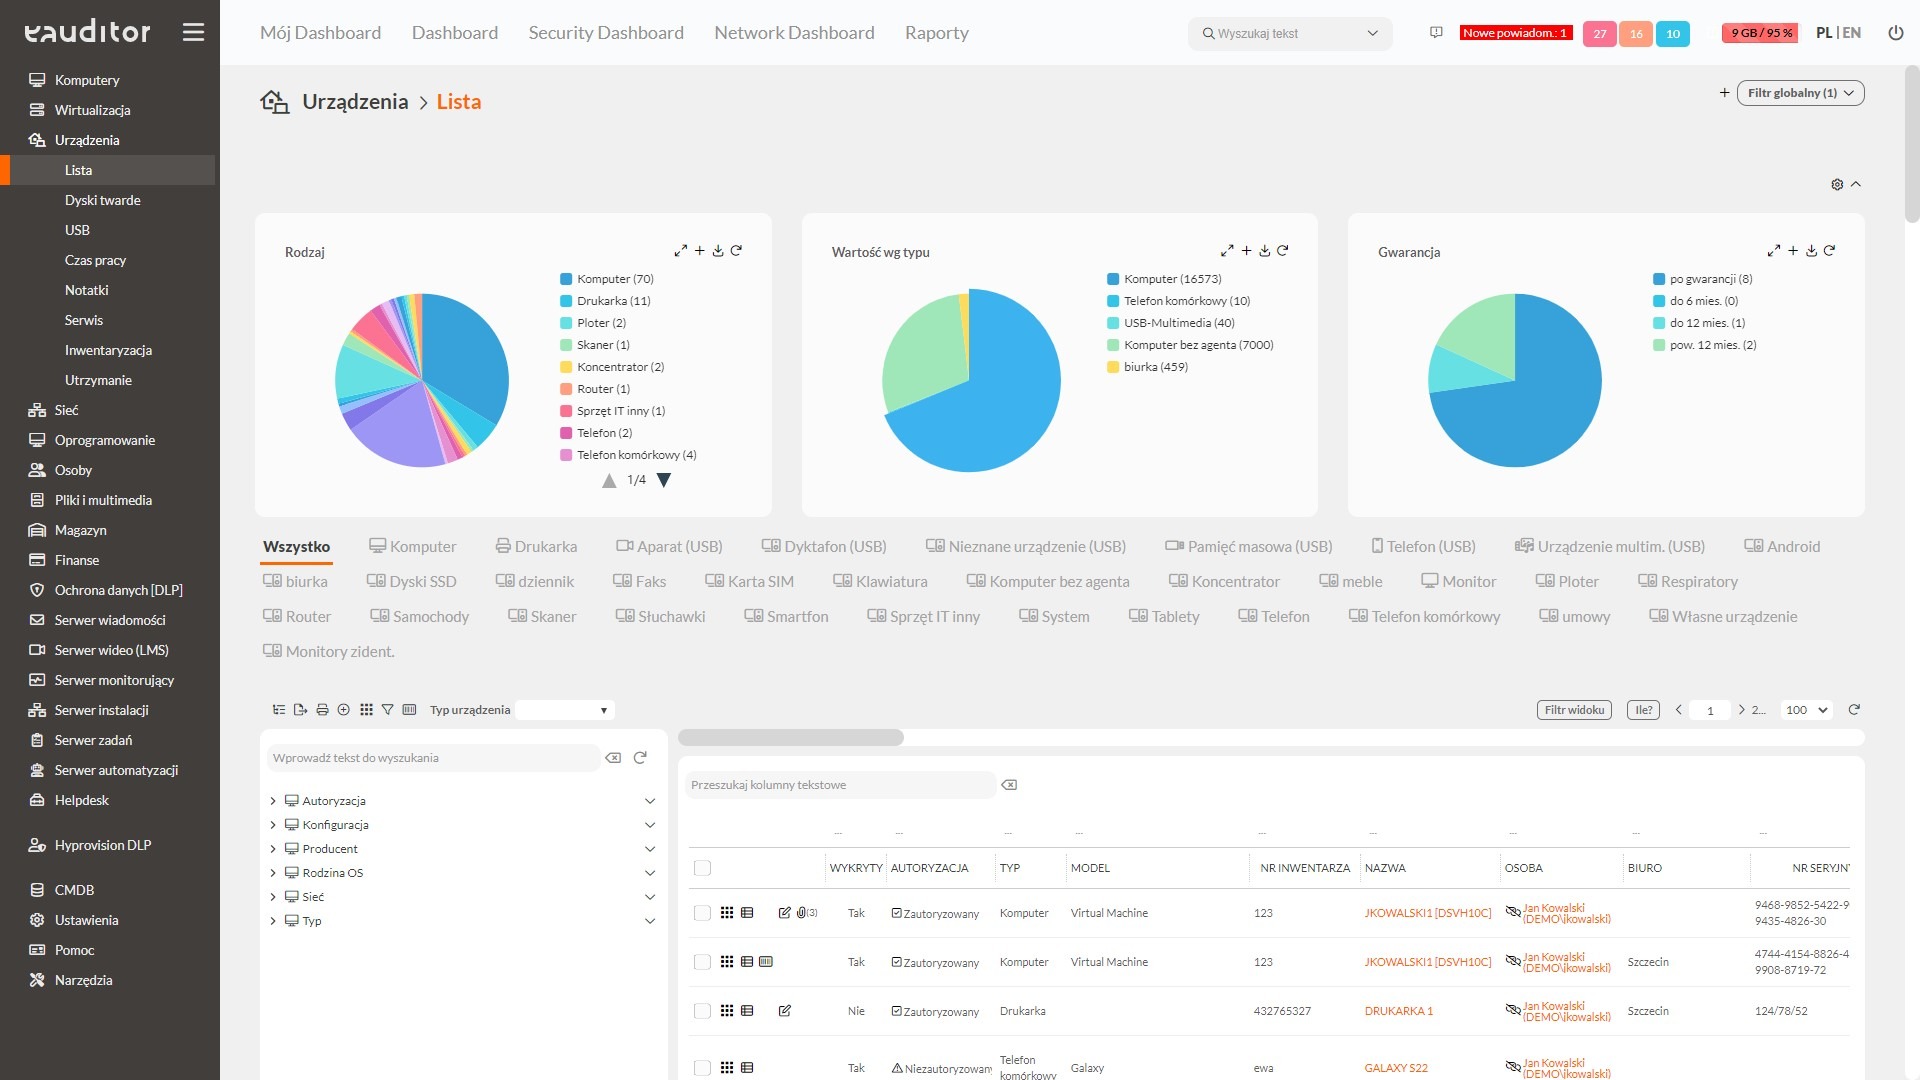Refresh the filter tree panel

click(640, 758)
